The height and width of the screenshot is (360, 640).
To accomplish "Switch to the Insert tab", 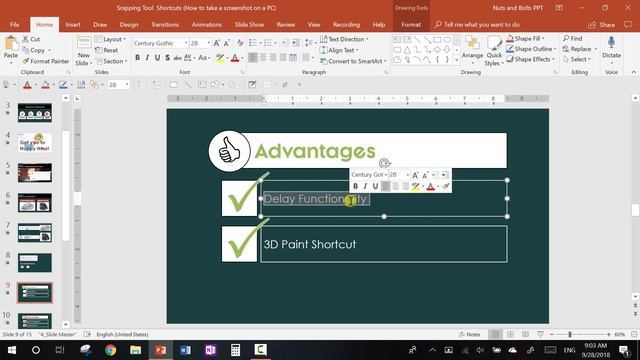I will [73, 24].
